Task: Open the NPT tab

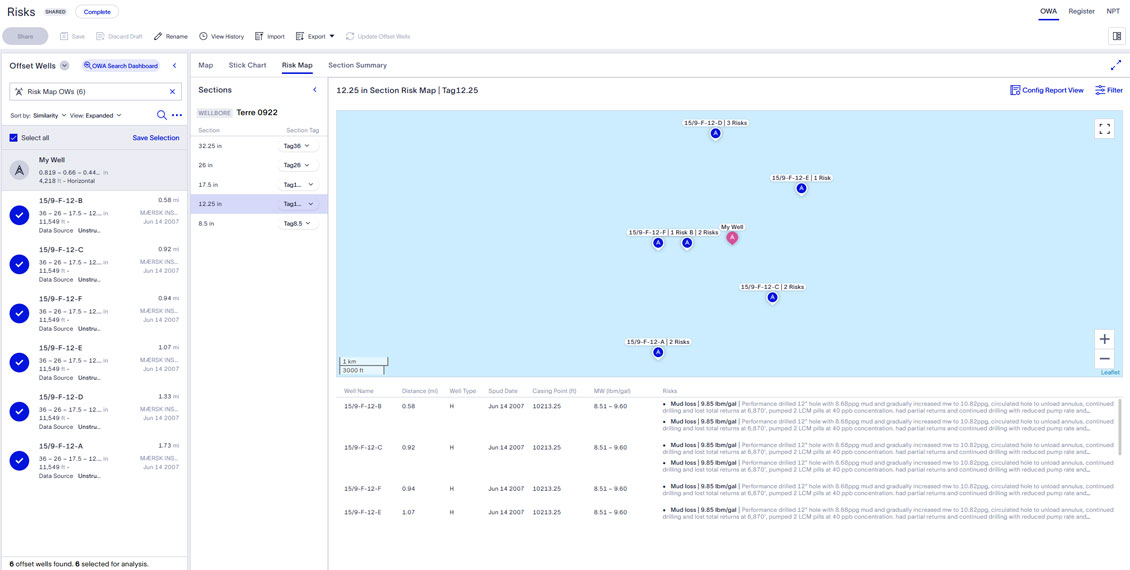Action: coord(1113,12)
